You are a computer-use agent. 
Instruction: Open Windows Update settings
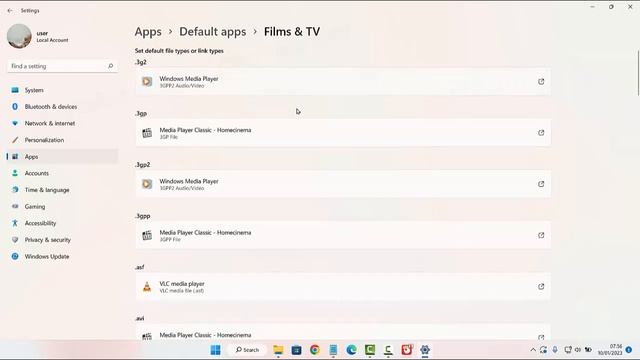pos(62,257)
